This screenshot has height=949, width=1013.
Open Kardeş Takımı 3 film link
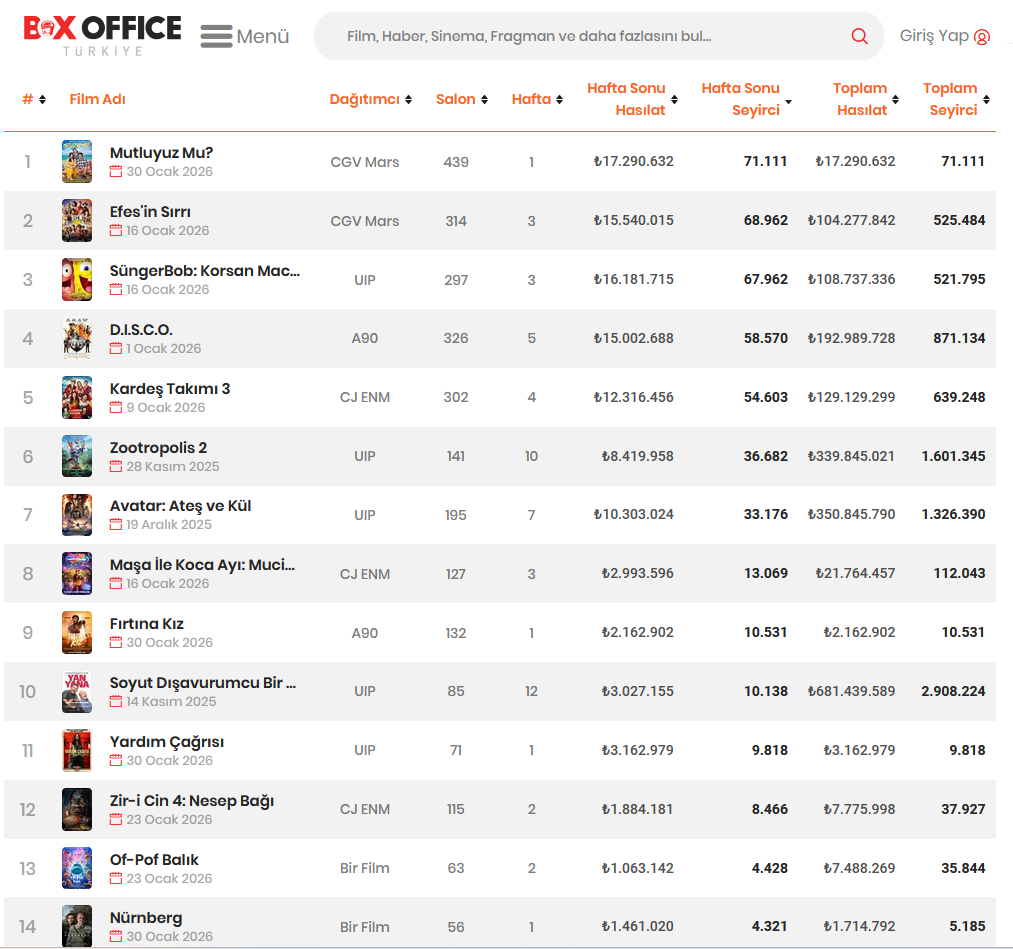(170, 389)
